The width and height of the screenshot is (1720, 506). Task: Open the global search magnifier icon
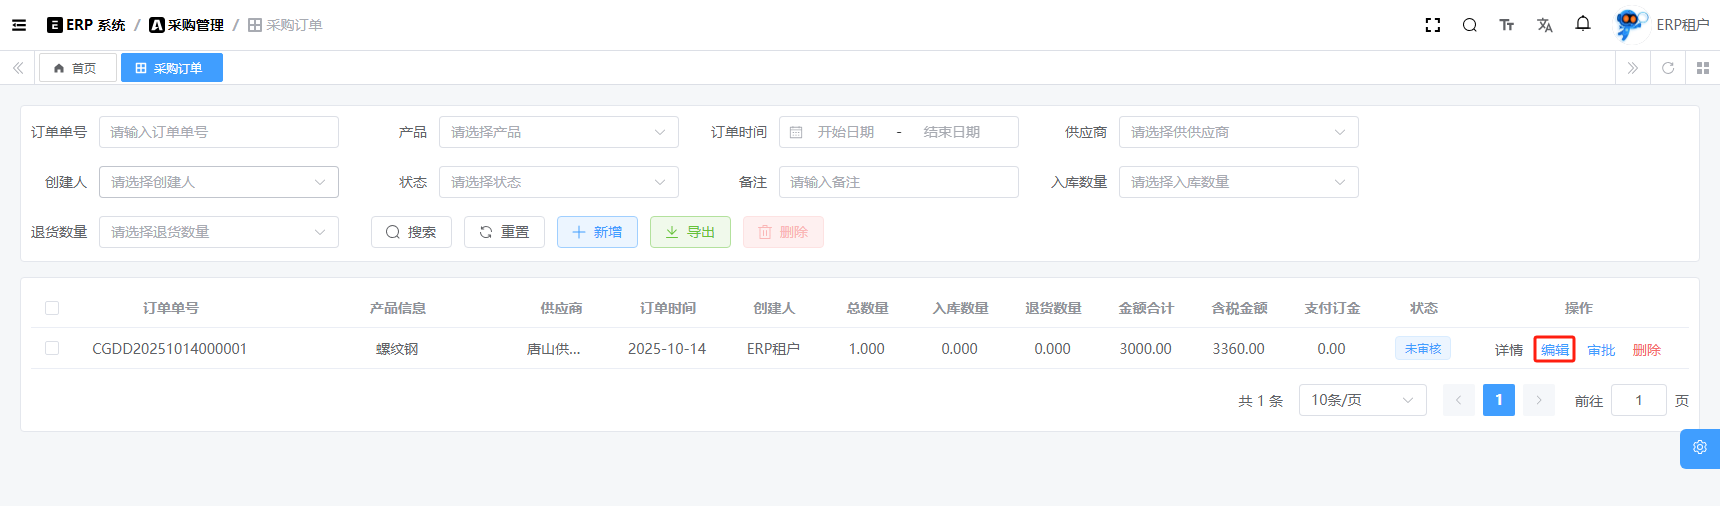[1469, 25]
